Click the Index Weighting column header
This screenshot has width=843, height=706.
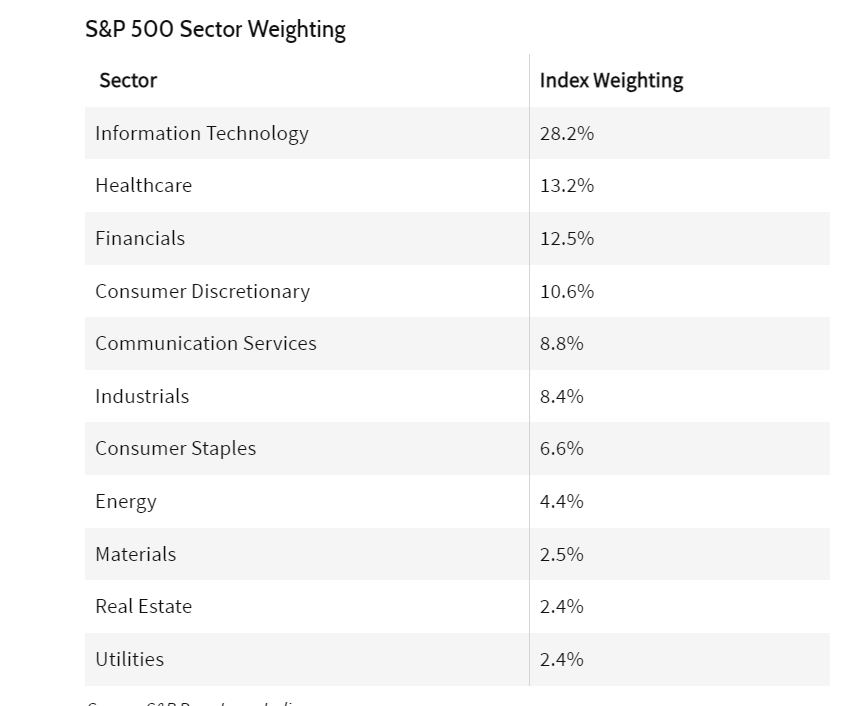pos(611,81)
